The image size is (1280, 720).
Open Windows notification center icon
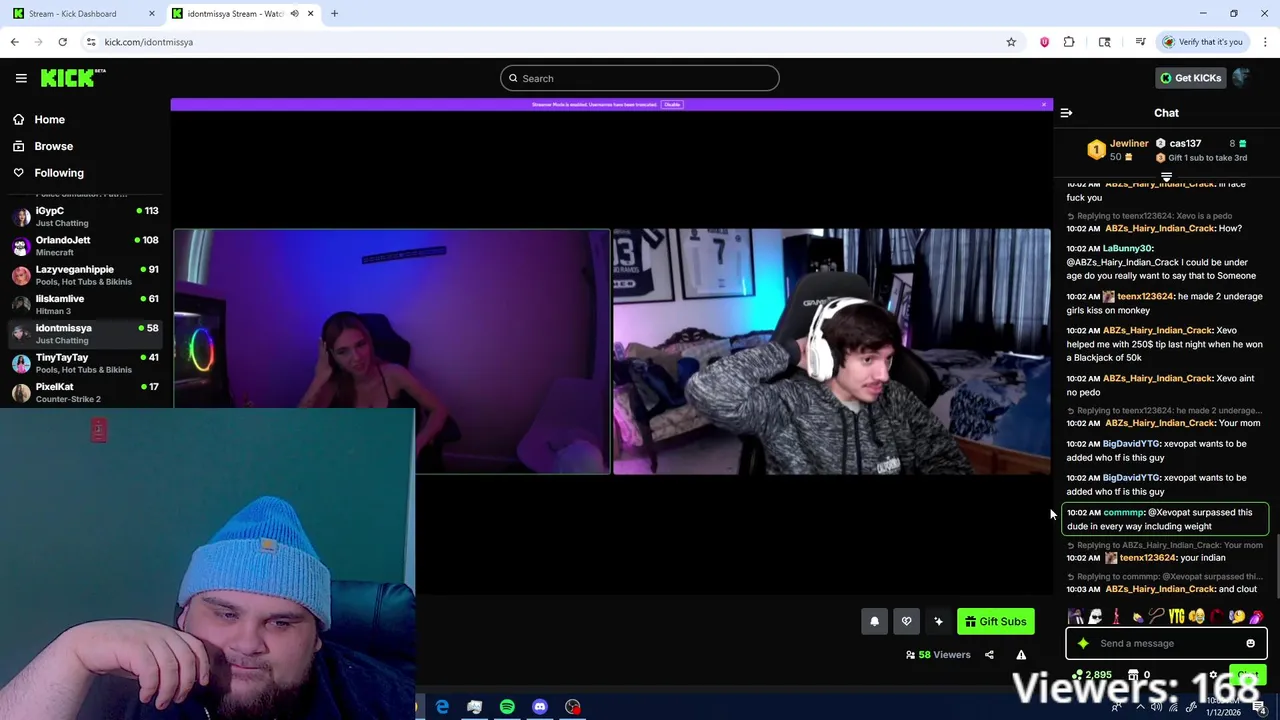click(1259, 708)
